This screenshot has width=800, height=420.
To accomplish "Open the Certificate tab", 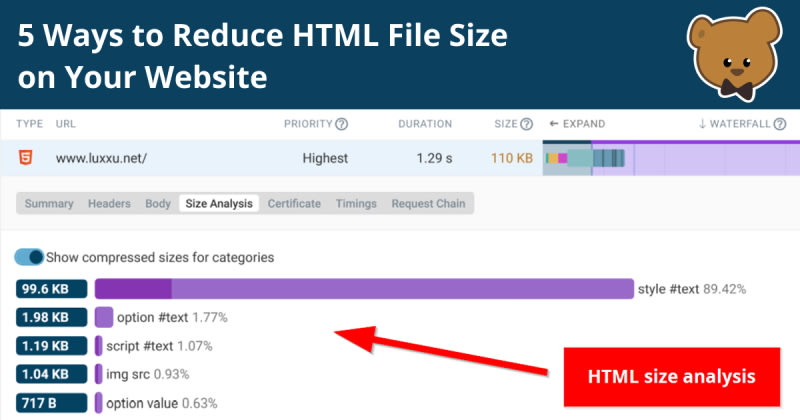I will [294, 204].
